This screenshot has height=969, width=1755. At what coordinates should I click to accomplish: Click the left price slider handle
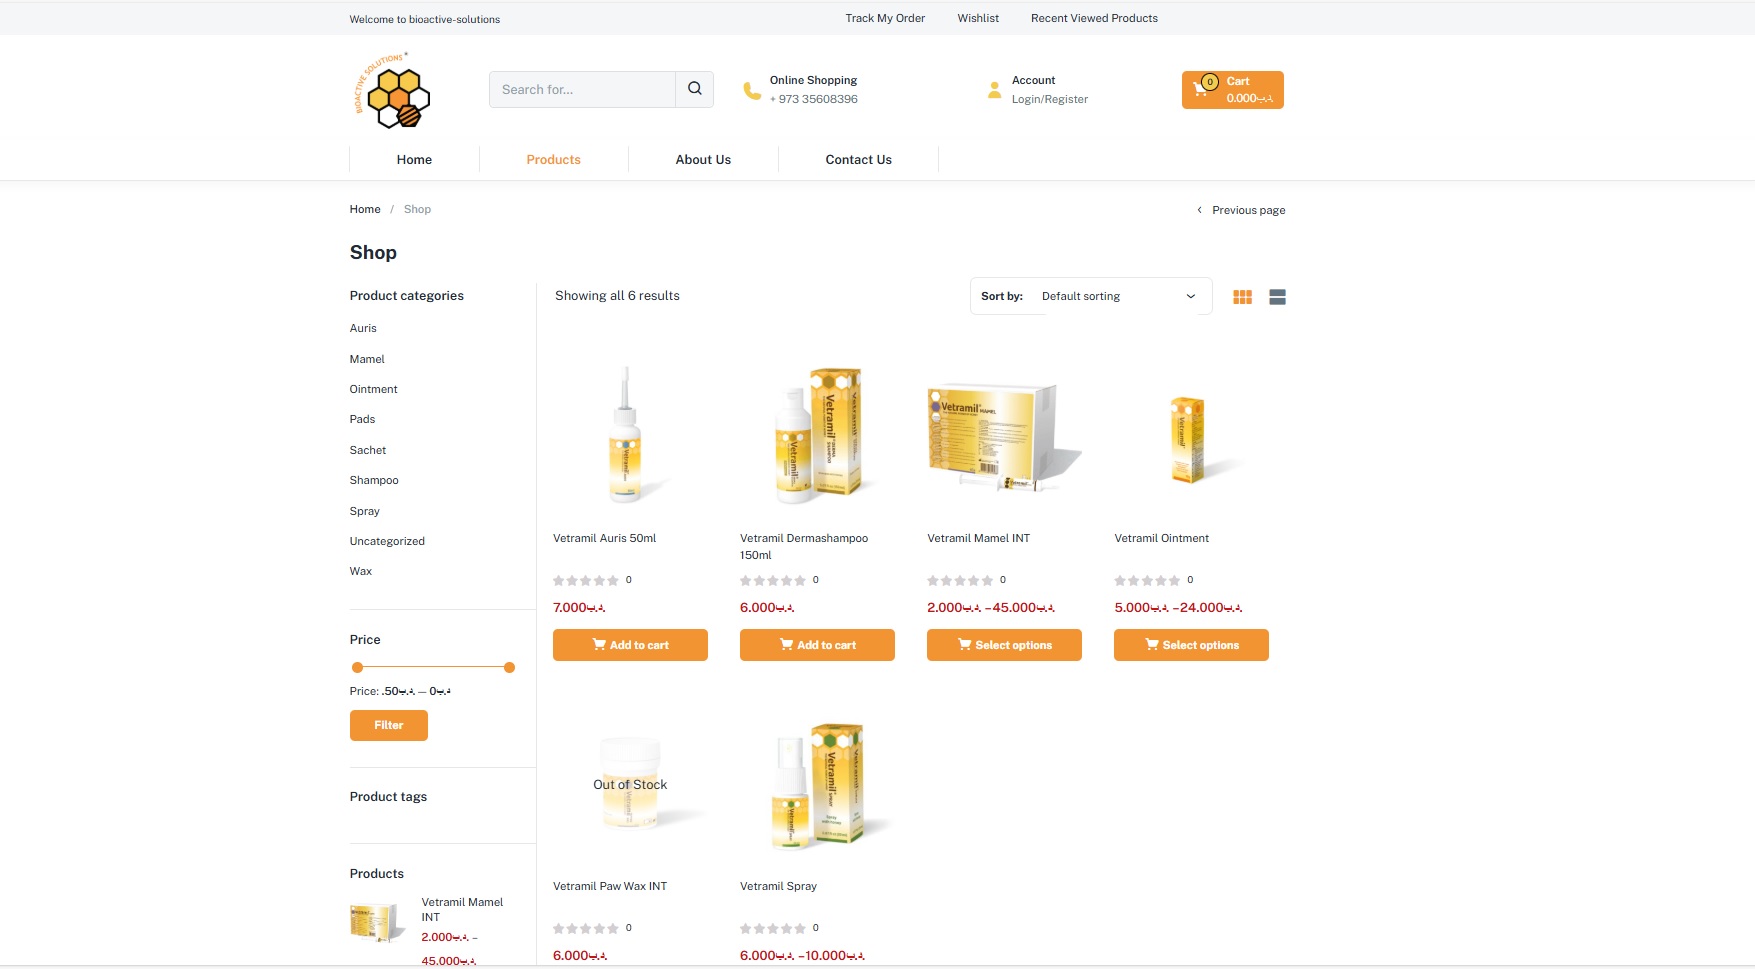[x=357, y=667]
